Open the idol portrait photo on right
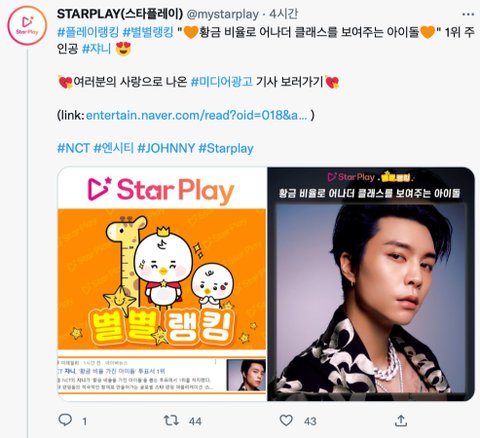 [x=371, y=284]
